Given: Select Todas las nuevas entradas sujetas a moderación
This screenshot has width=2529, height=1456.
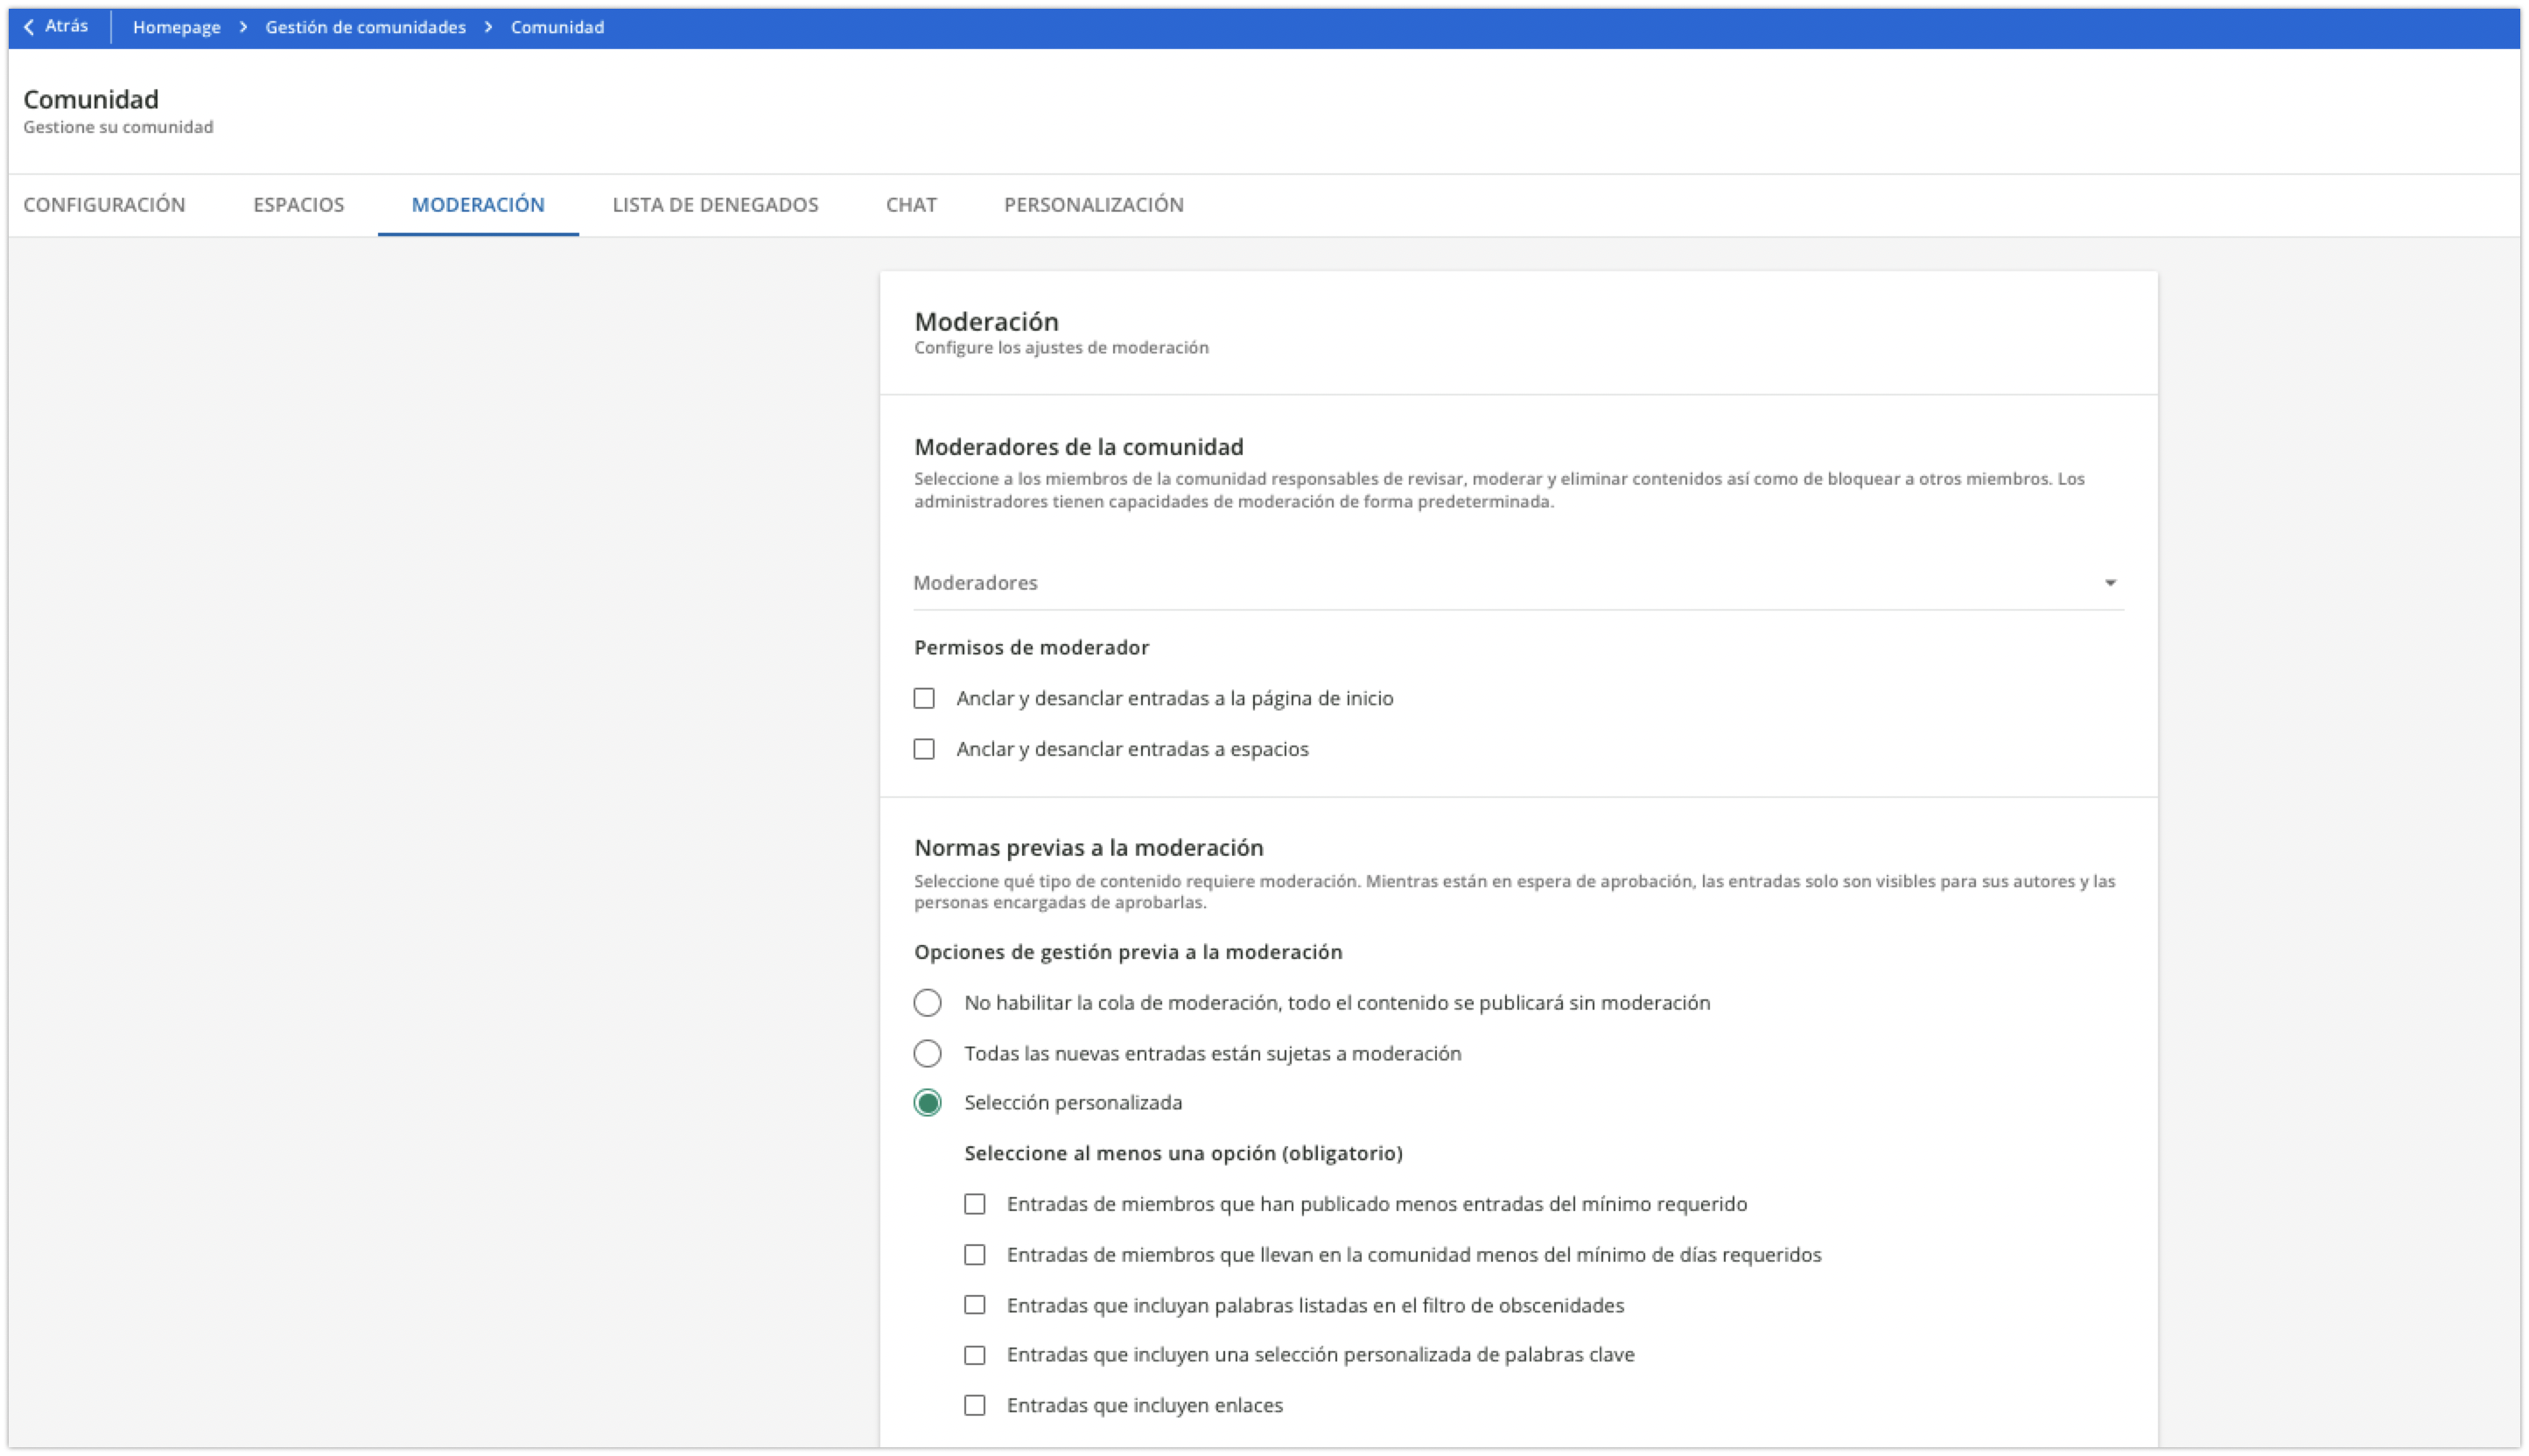Looking at the screenshot, I should 927,1053.
